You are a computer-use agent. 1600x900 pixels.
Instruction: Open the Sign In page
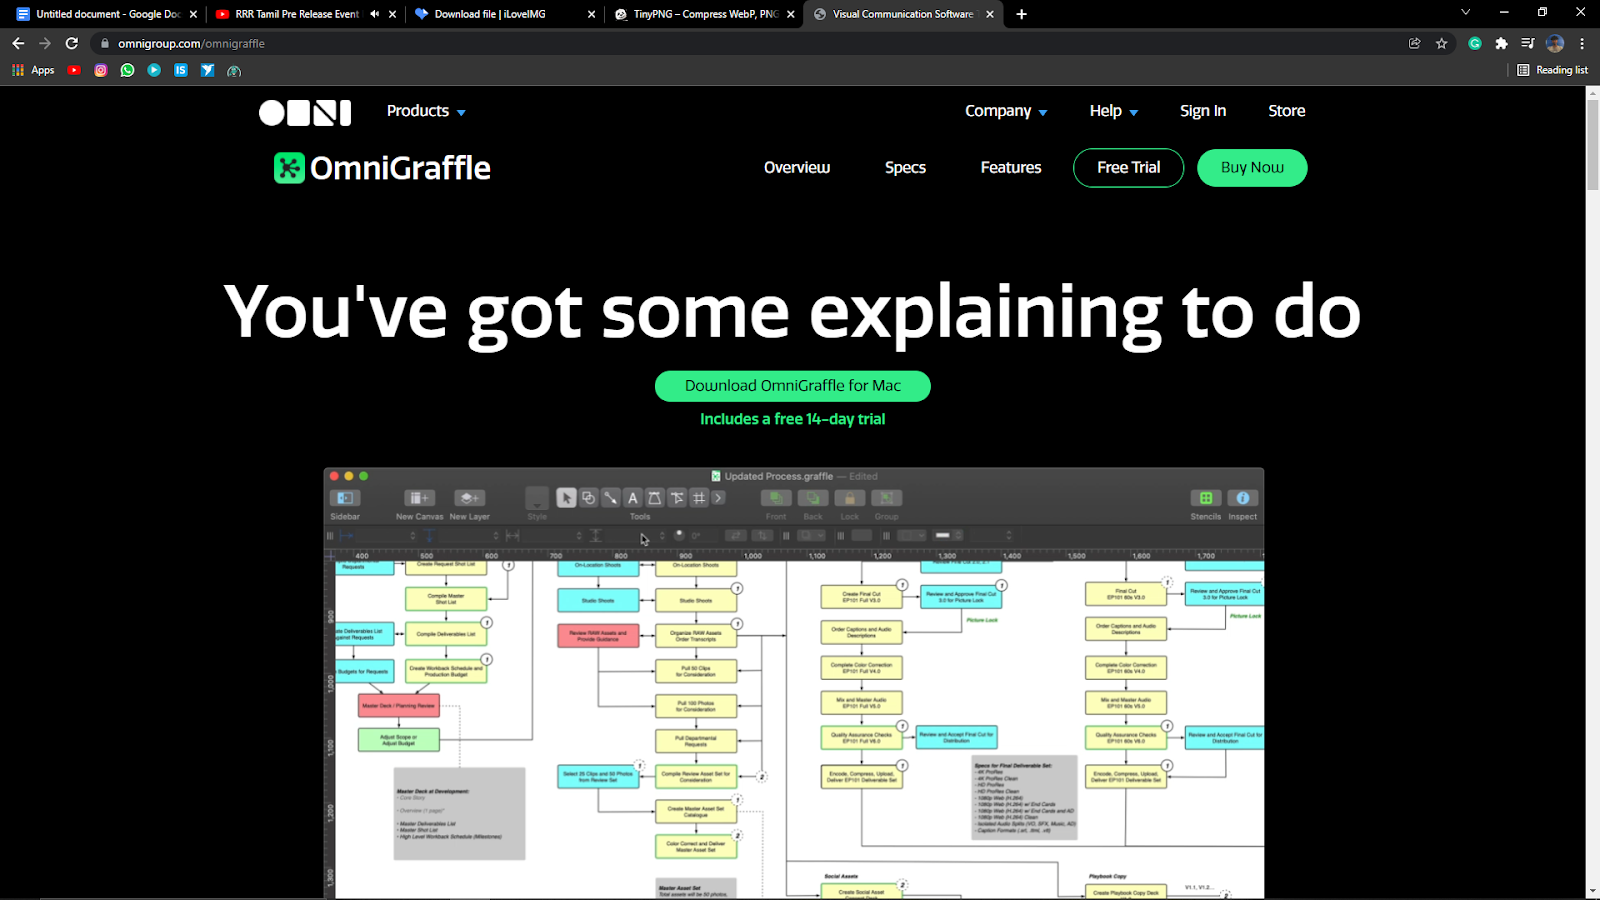pos(1203,111)
